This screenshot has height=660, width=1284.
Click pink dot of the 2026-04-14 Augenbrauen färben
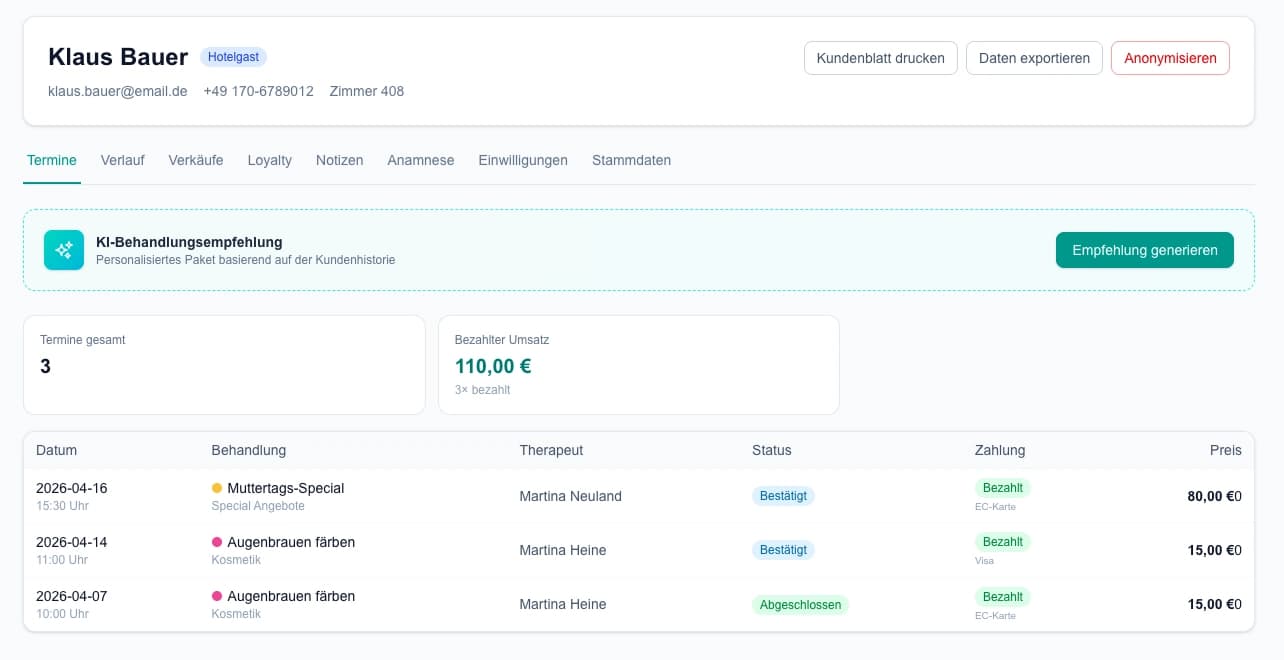pos(217,543)
